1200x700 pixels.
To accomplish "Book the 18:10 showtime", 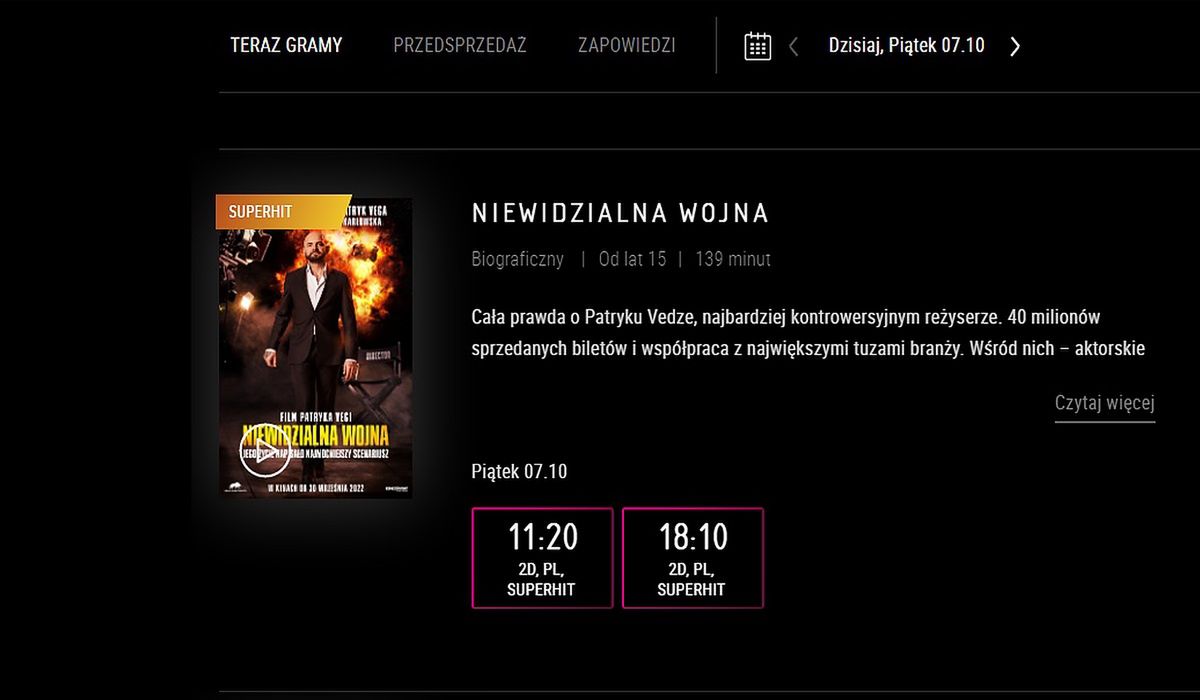I will pos(693,558).
